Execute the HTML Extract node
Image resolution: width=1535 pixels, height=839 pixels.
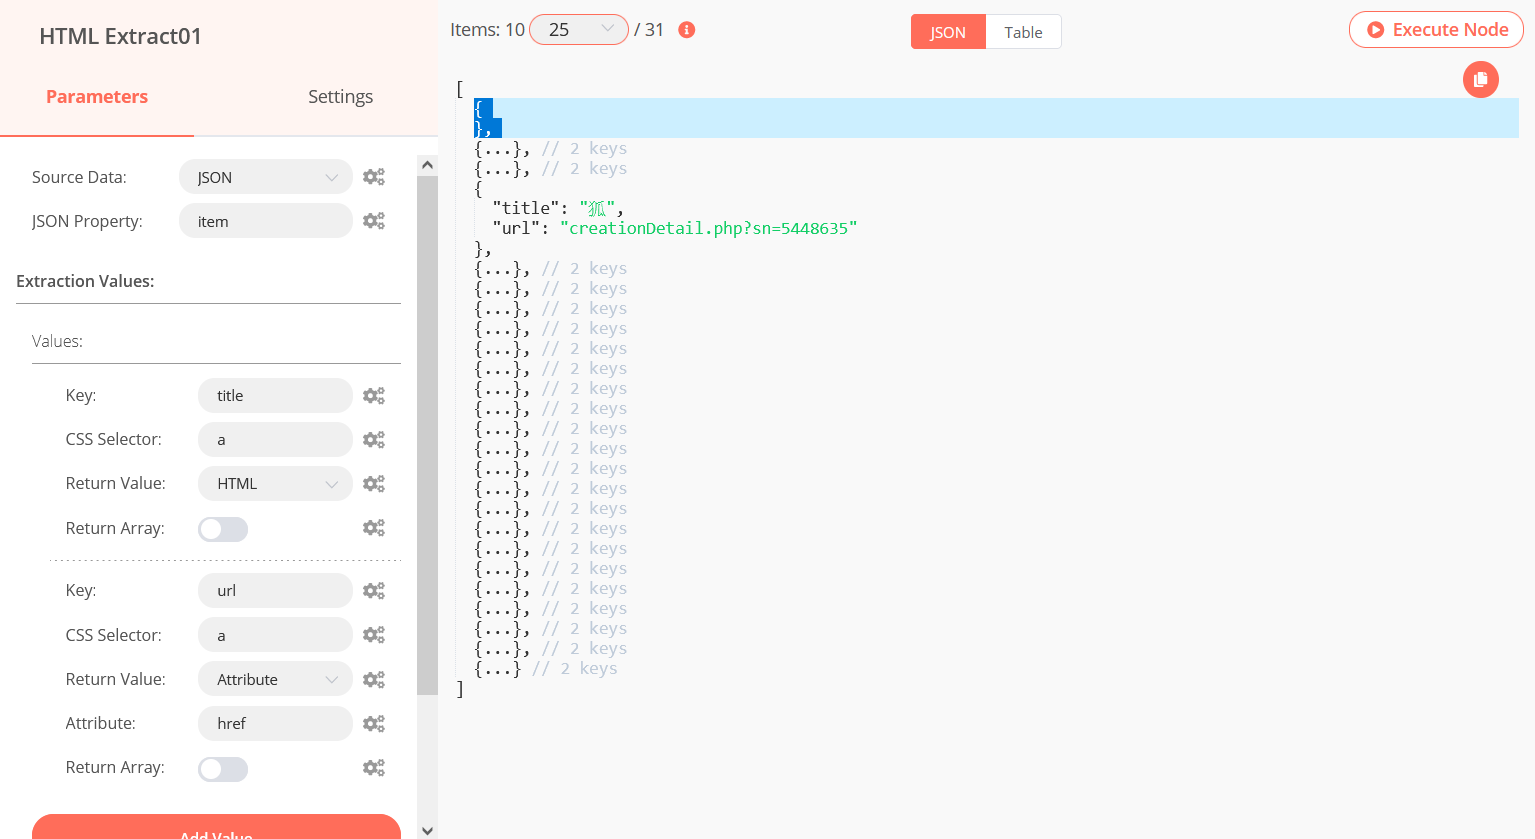coord(1436,29)
